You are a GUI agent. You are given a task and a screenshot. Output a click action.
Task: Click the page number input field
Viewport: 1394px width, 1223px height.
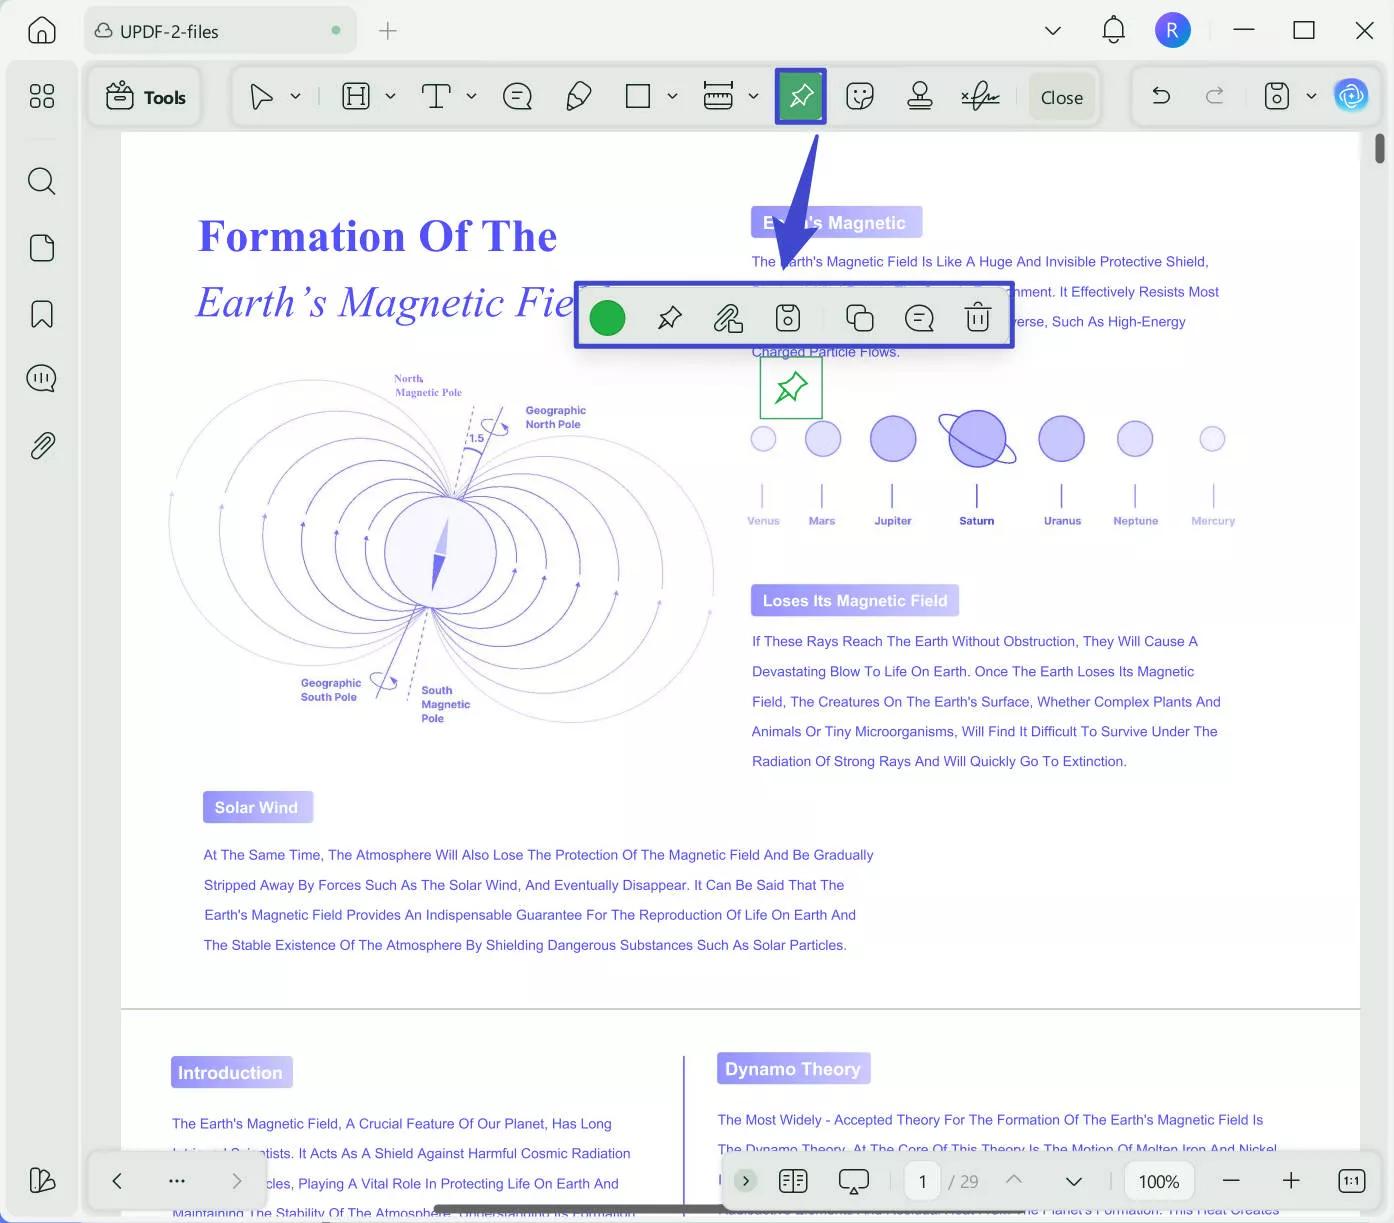(922, 1181)
